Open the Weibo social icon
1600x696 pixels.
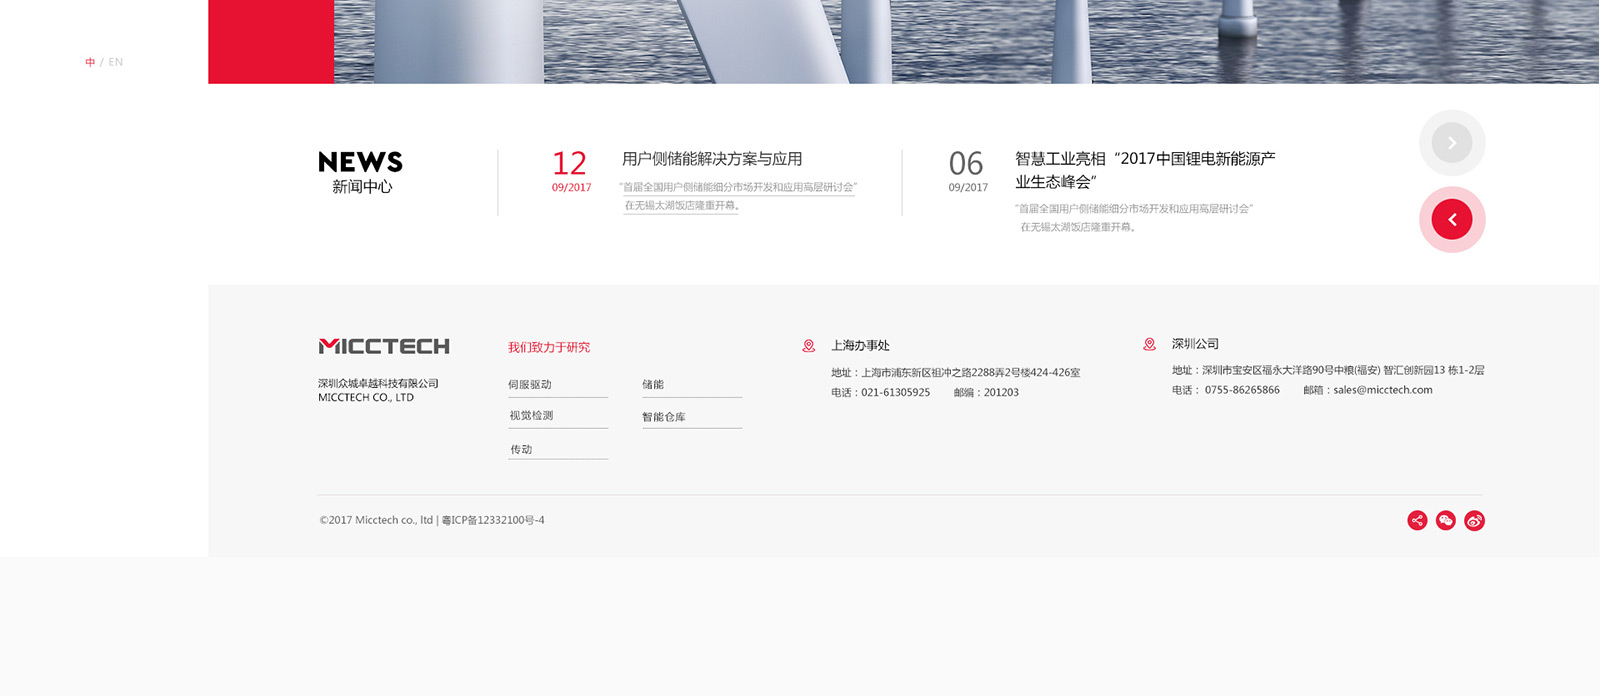pos(1474,520)
